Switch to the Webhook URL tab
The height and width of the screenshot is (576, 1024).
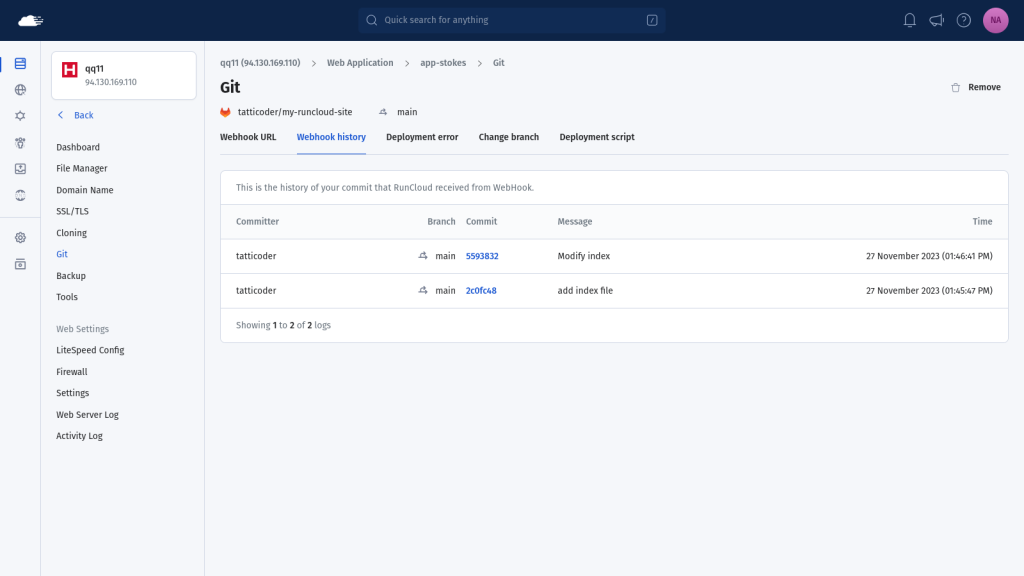click(x=248, y=137)
